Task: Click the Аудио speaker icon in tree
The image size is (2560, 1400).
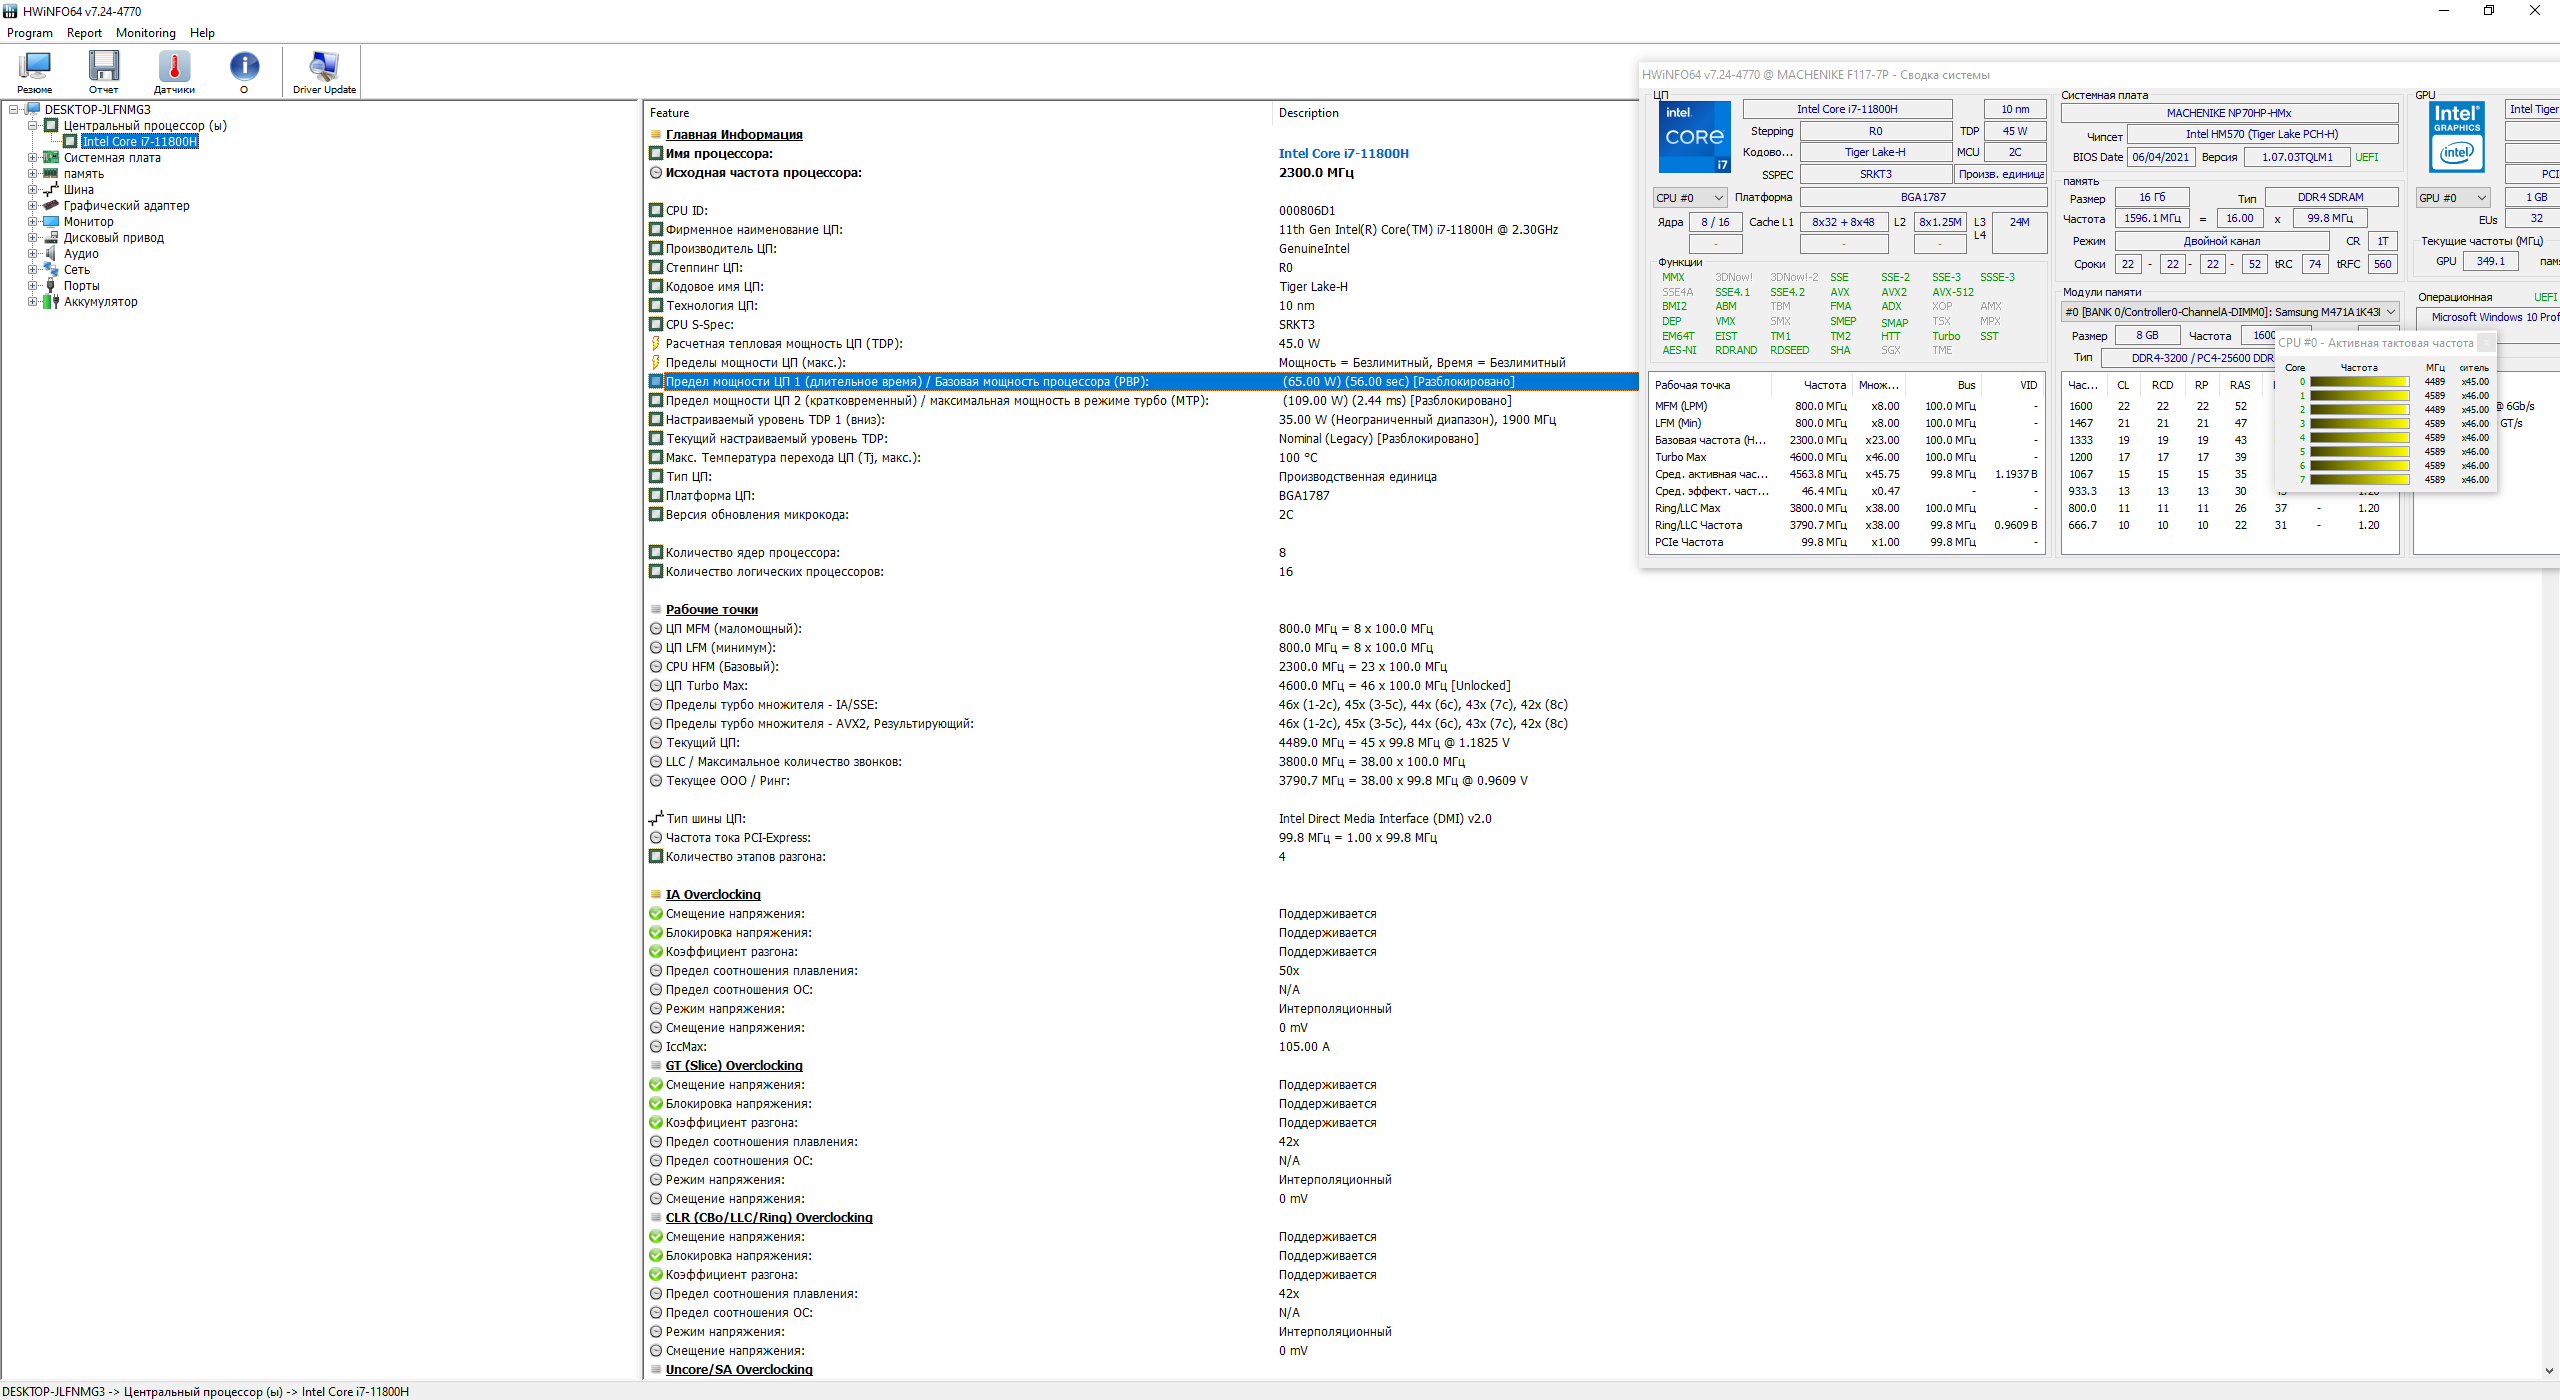Action: [x=51, y=254]
